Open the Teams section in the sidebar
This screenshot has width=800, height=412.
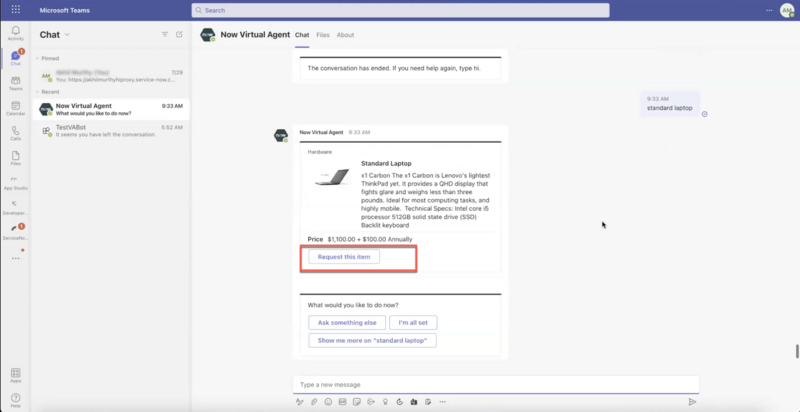point(15,83)
